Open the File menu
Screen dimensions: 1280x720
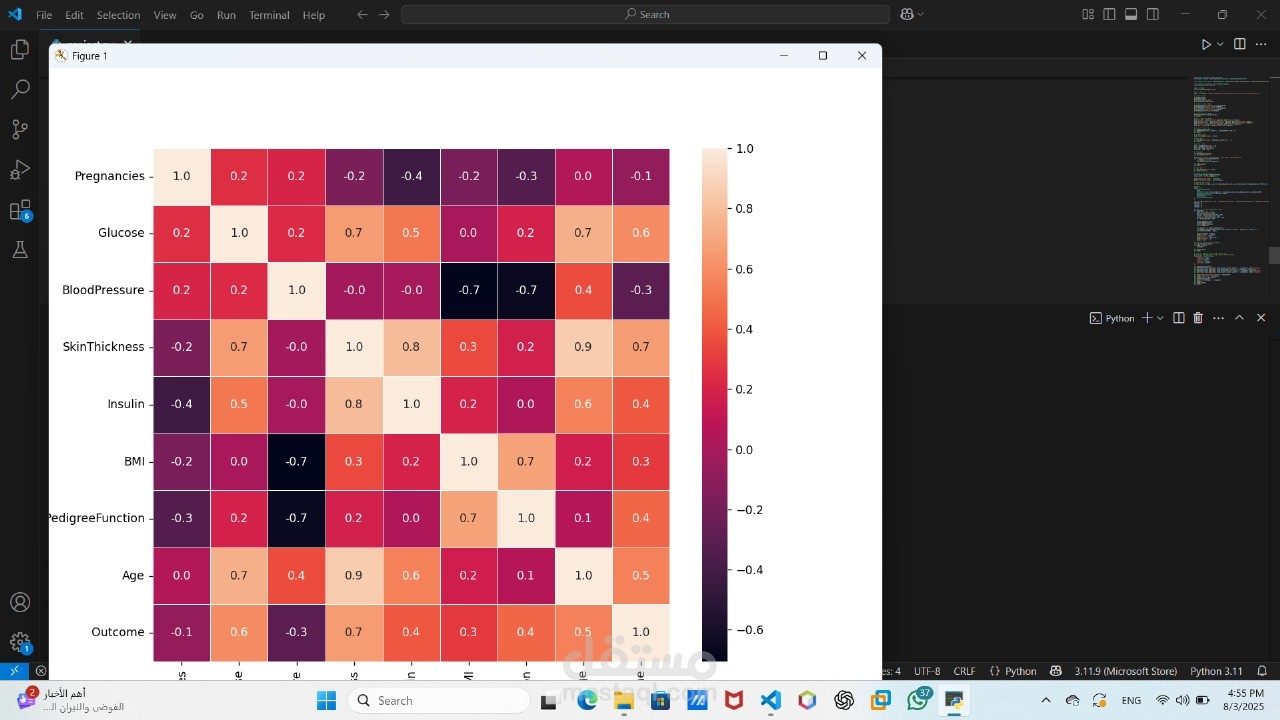[x=44, y=15]
